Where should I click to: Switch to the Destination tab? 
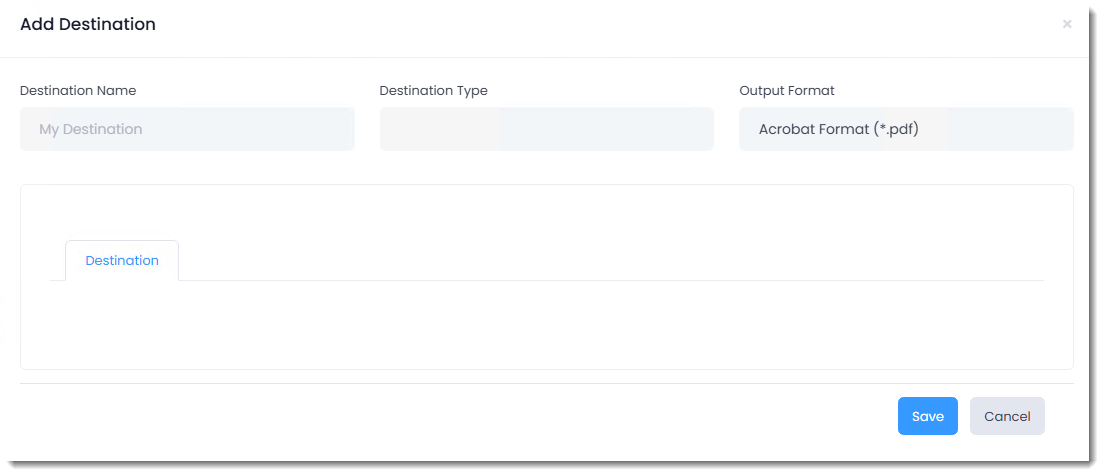122,261
